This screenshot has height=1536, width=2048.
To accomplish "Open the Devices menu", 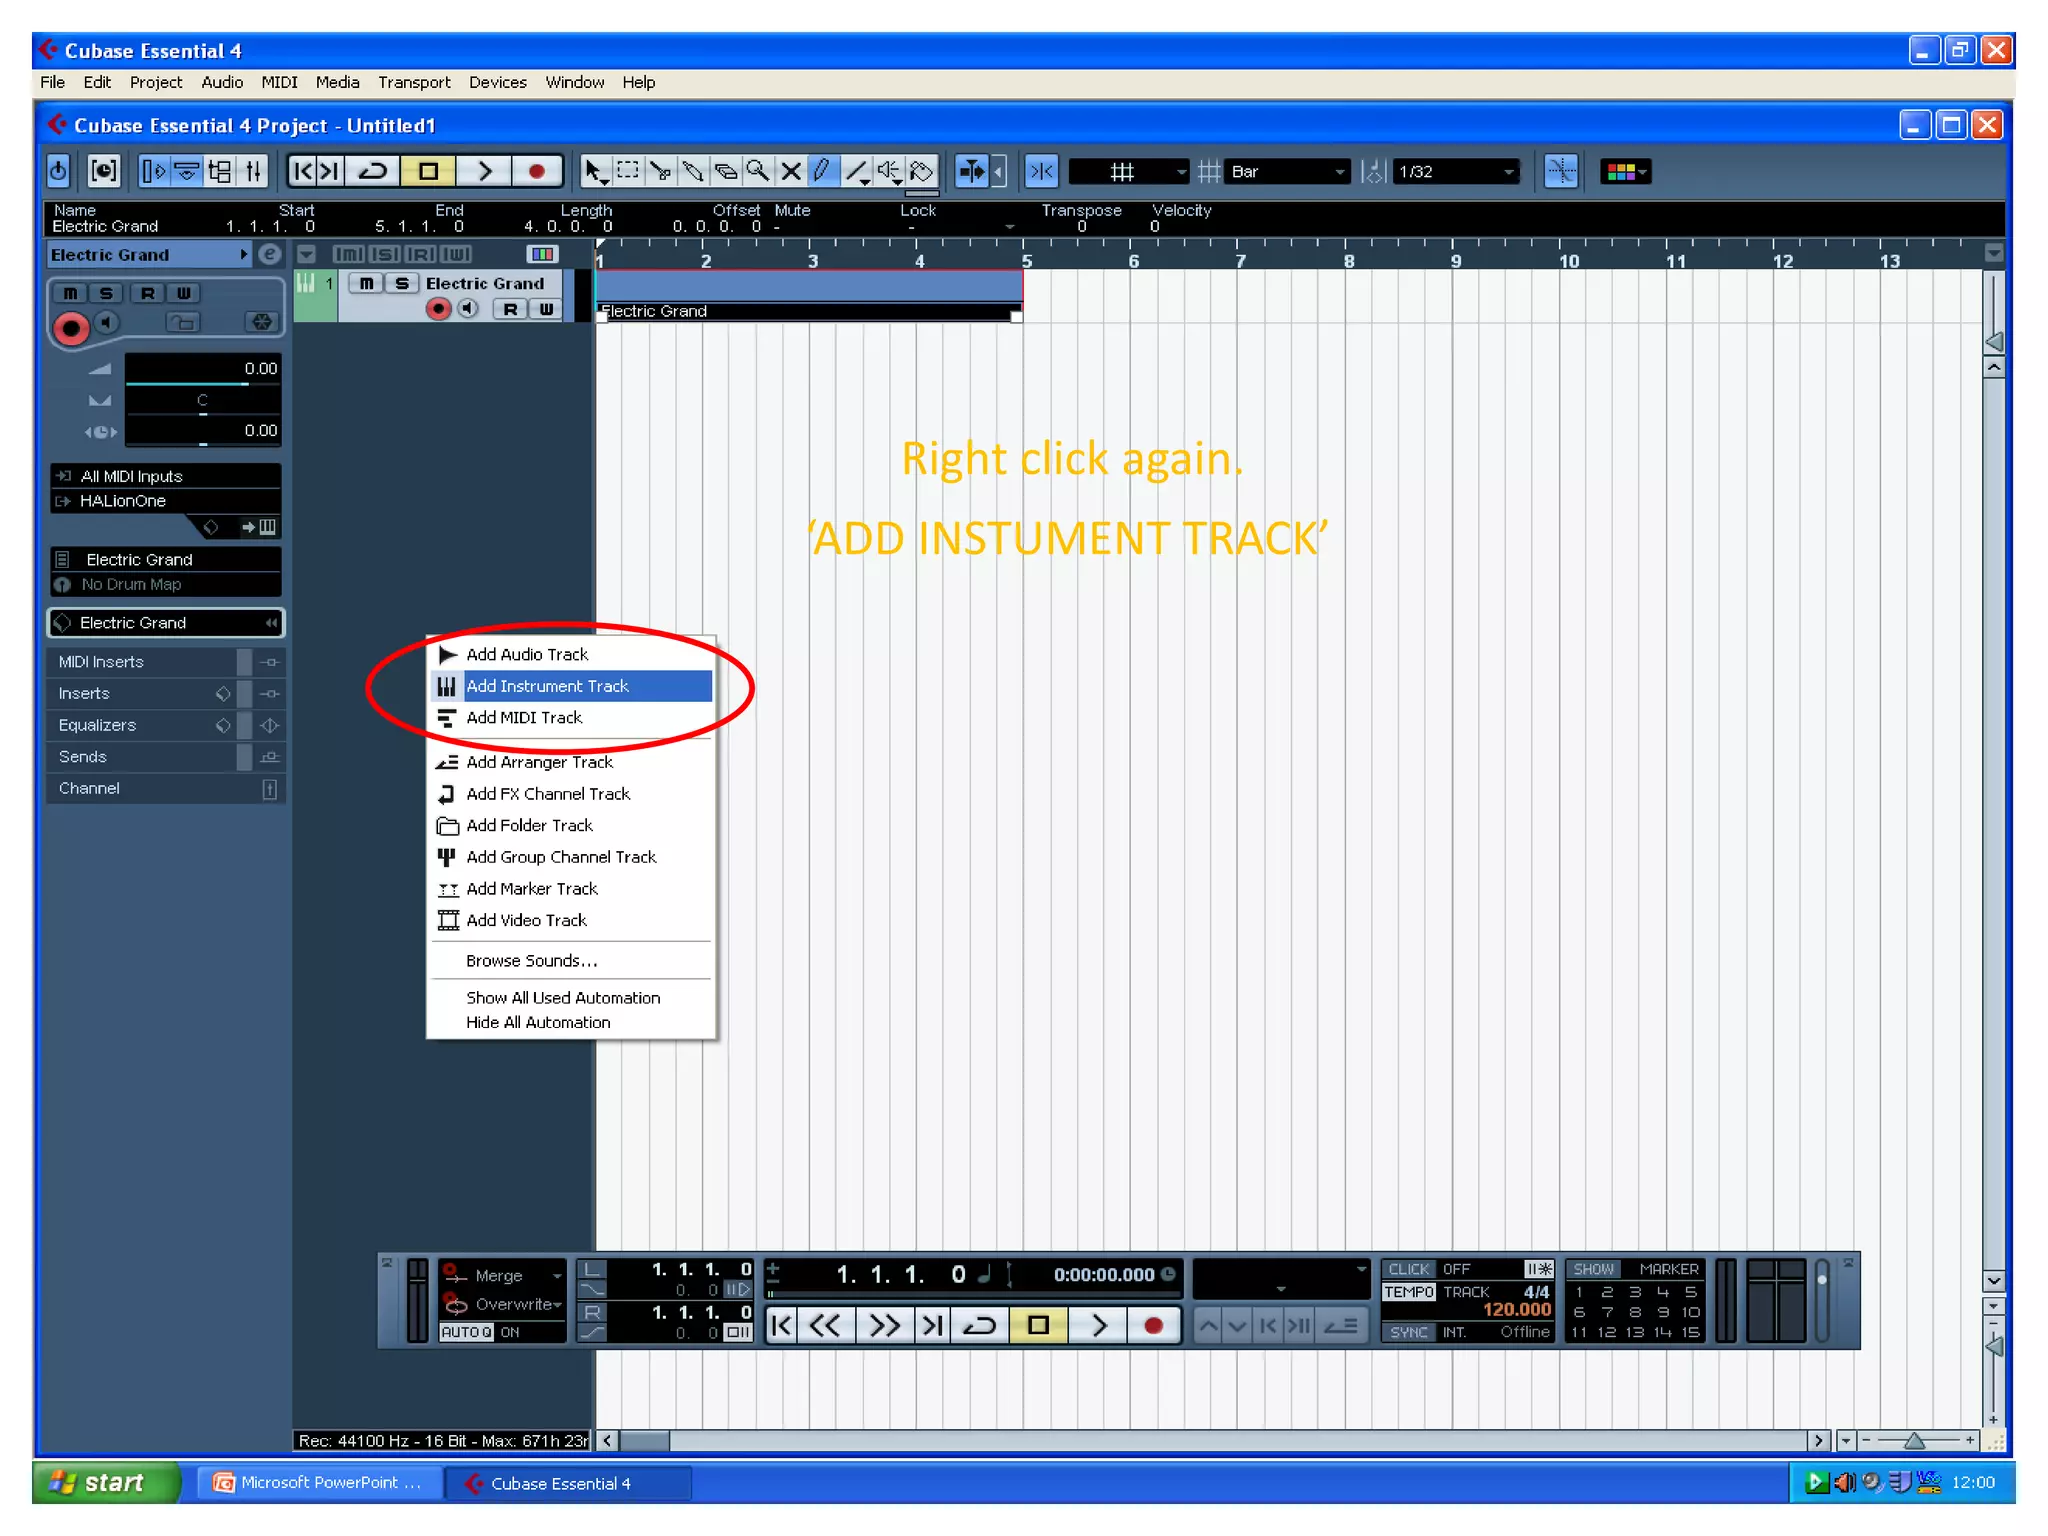I will pyautogui.click(x=497, y=83).
